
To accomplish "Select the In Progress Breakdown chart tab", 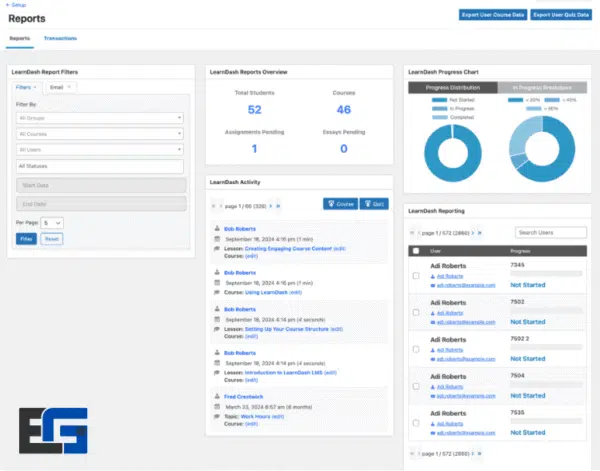I will click(x=541, y=88).
